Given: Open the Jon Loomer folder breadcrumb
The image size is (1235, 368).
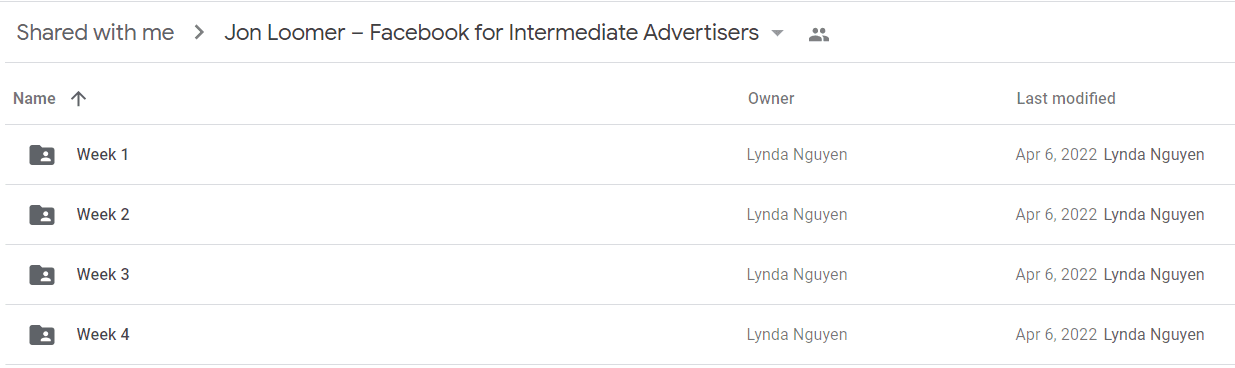Looking at the screenshot, I should coord(491,33).
